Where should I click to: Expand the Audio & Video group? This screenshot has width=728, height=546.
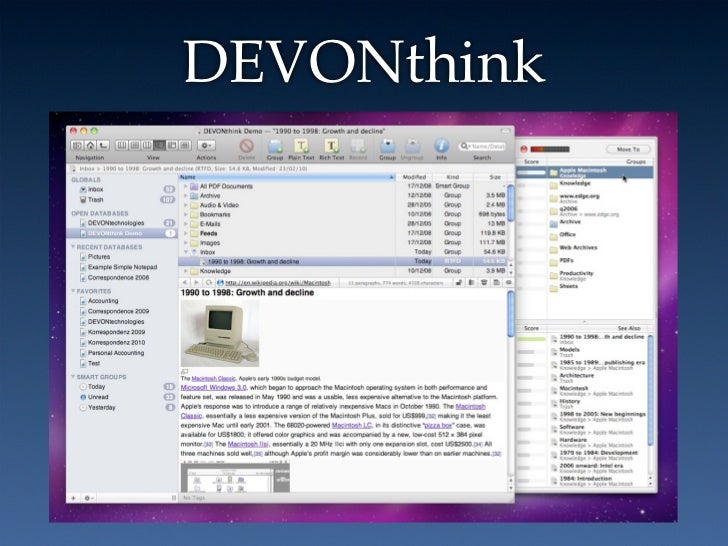(x=185, y=205)
